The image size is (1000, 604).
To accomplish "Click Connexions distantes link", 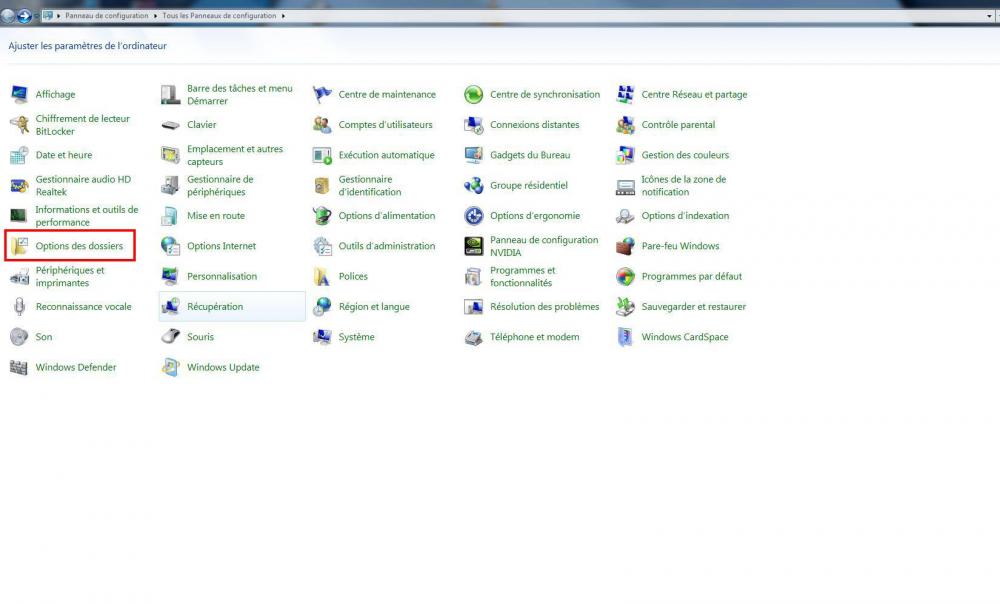I will click(x=534, y=125).
